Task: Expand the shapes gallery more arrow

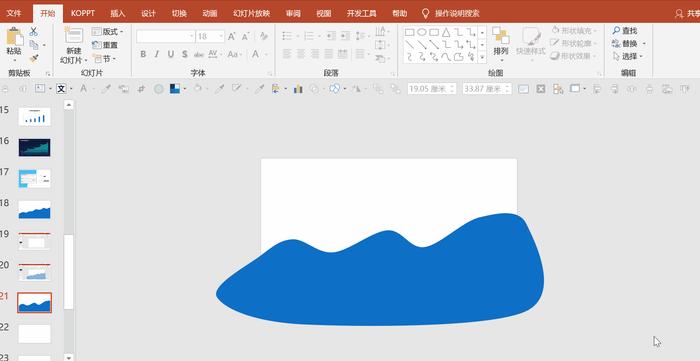Action: [482, 57]
